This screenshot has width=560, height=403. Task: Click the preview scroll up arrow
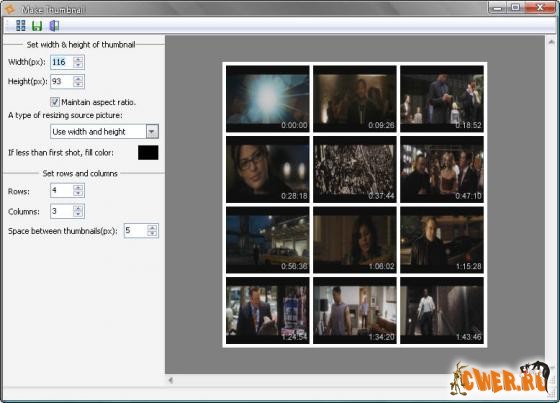[551, 42]
